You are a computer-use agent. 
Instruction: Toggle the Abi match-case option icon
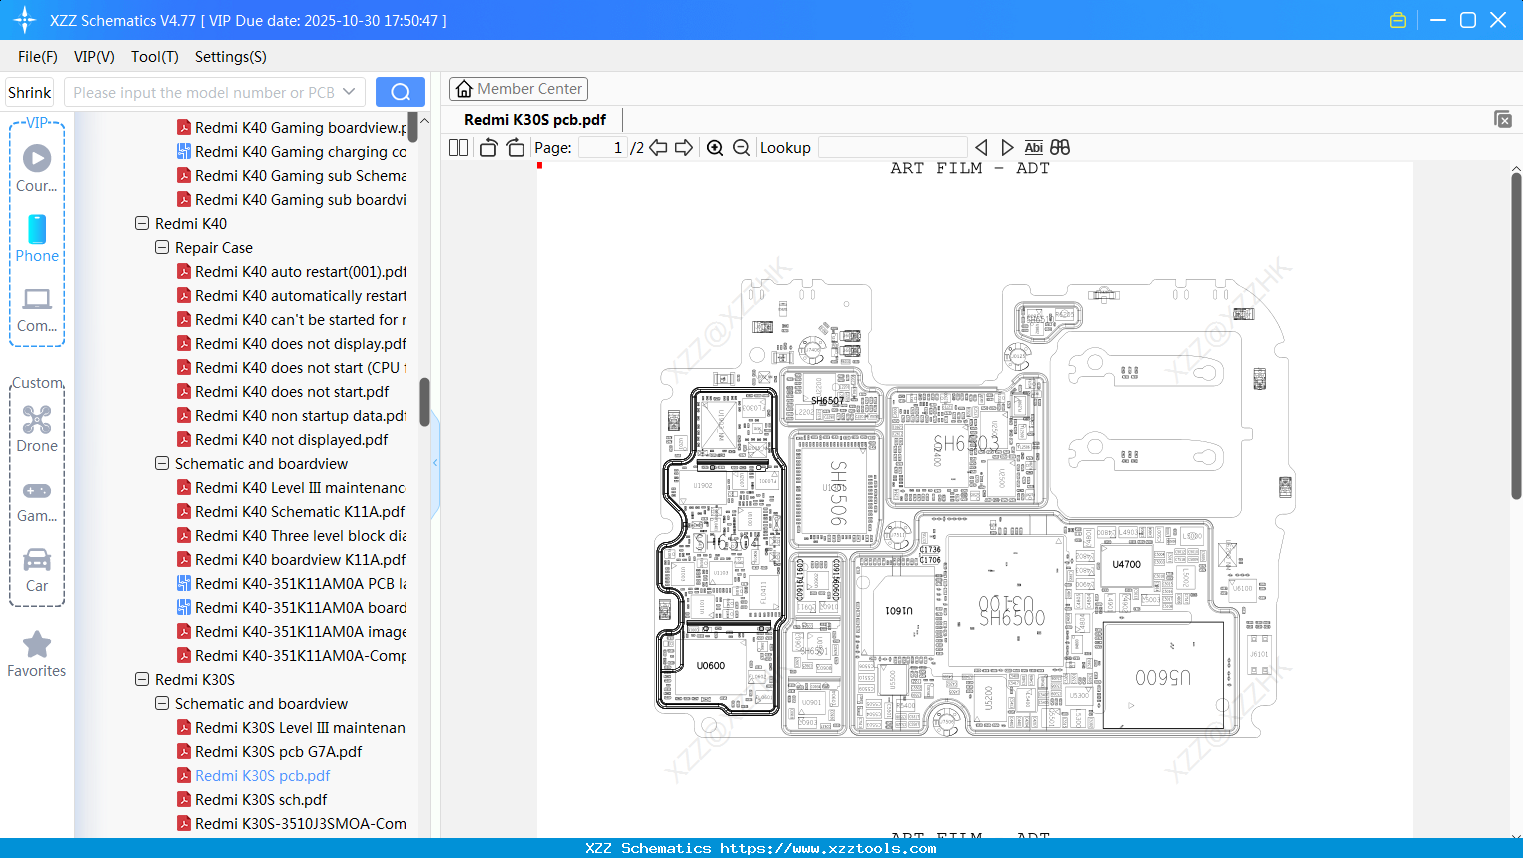[x=1034, y=148]
